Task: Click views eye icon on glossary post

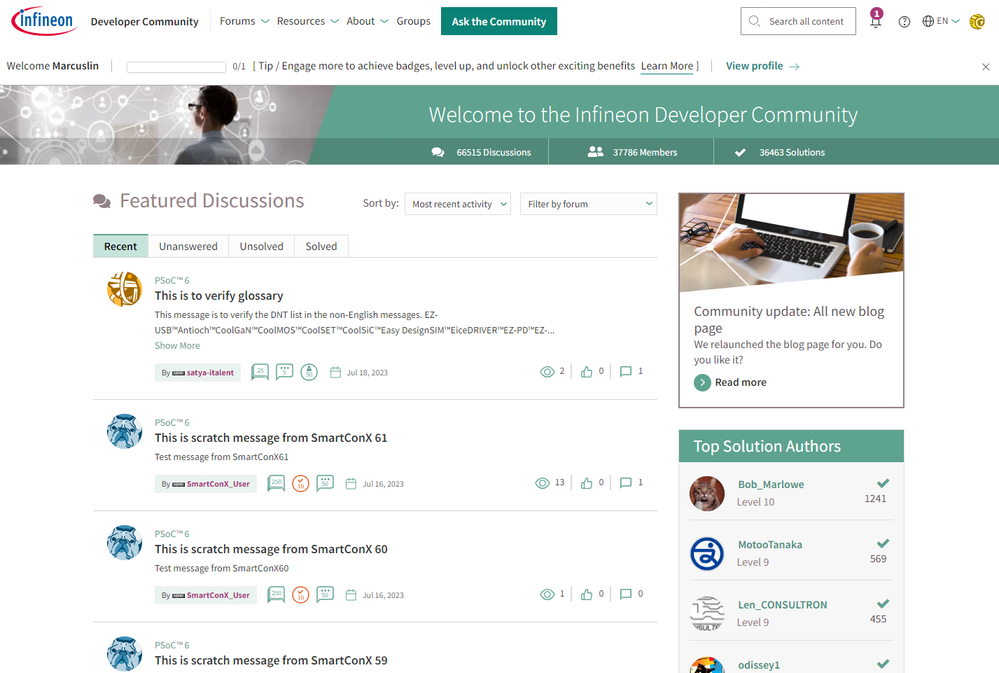Action: click(x=547, y=372)
